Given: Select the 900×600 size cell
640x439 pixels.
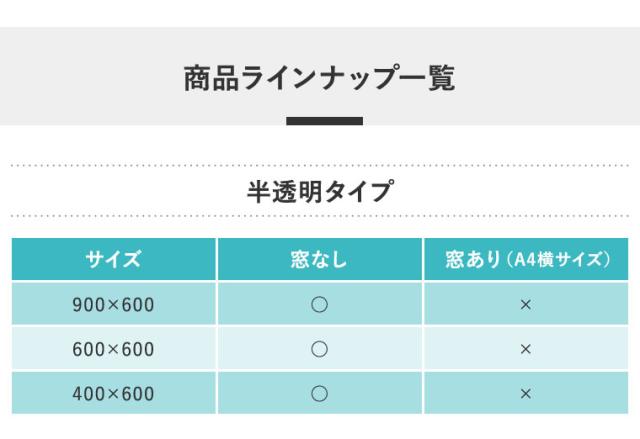Looking at the screenshot, I should click(112, 304).
